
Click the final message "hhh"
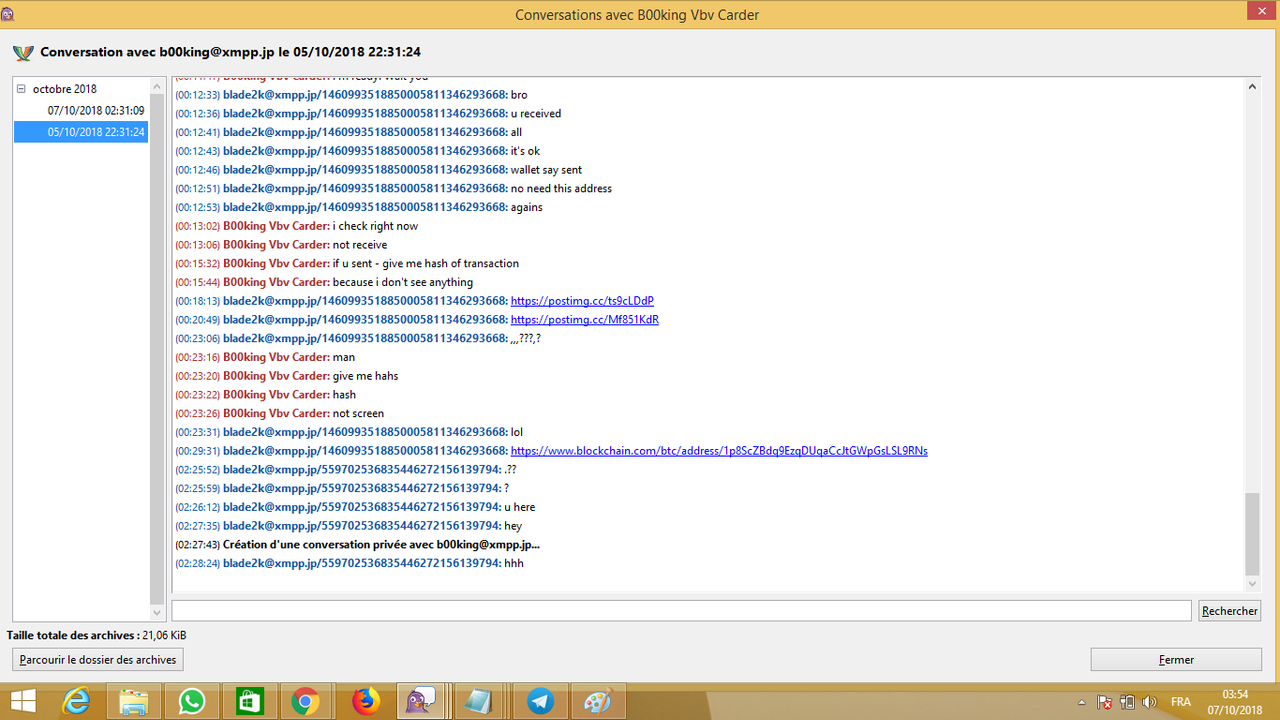pyautogui.click(x=514, y=564)
